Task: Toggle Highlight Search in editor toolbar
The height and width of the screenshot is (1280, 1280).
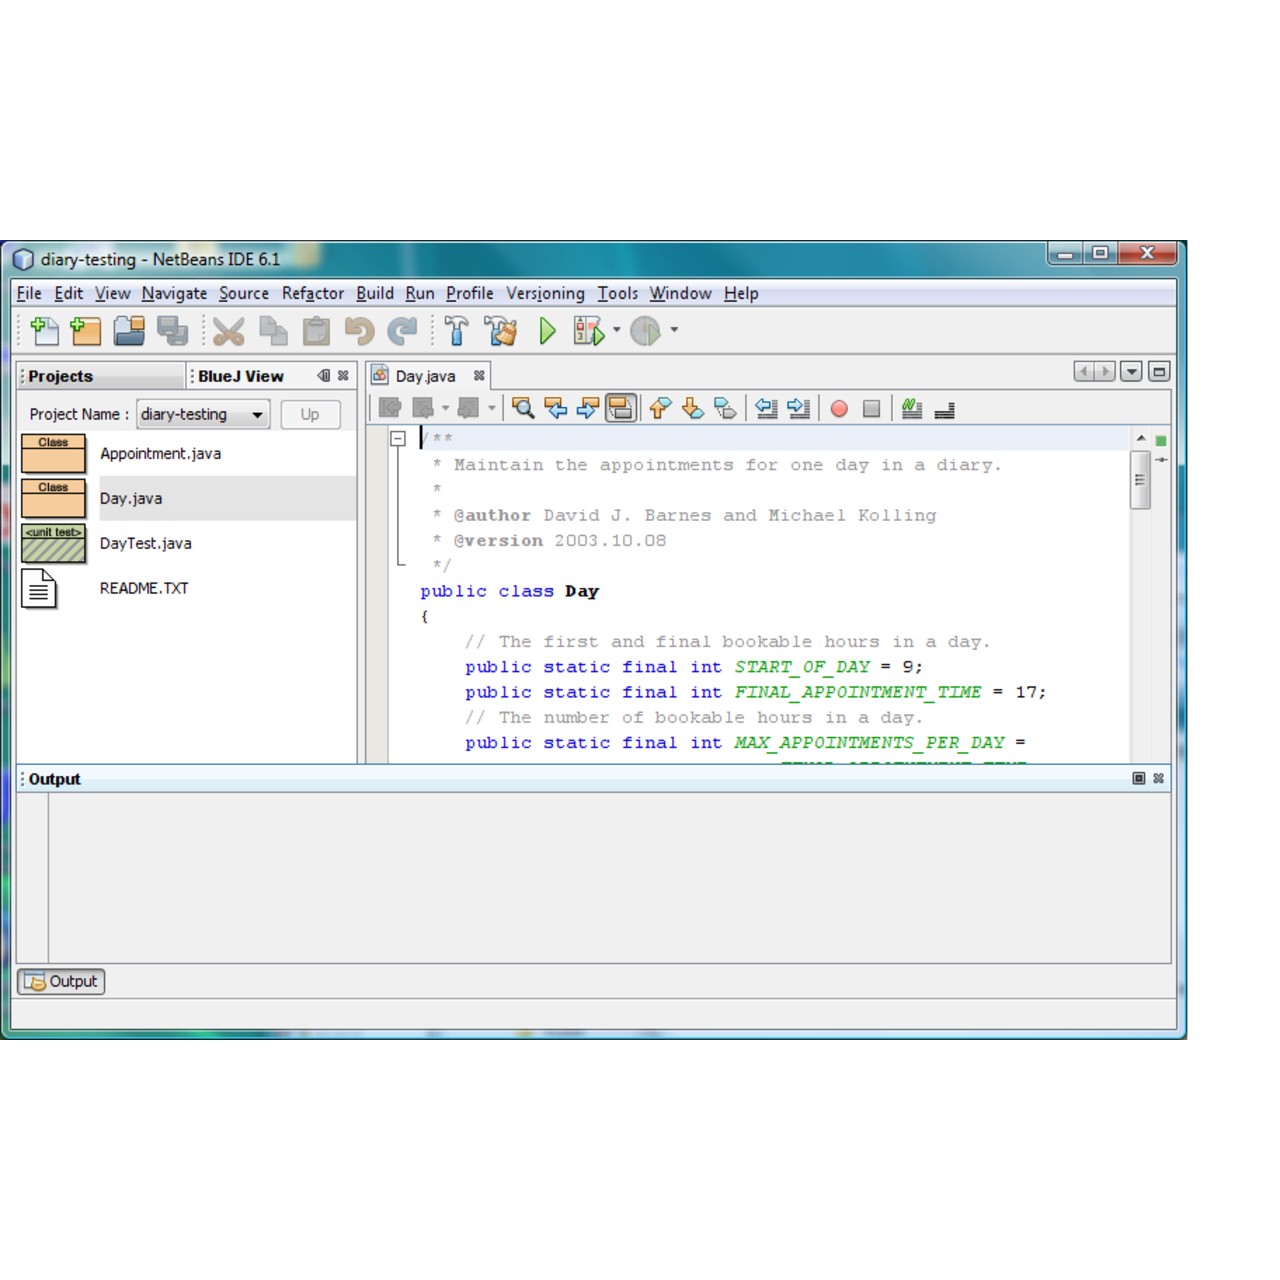Action: [621, 408]
